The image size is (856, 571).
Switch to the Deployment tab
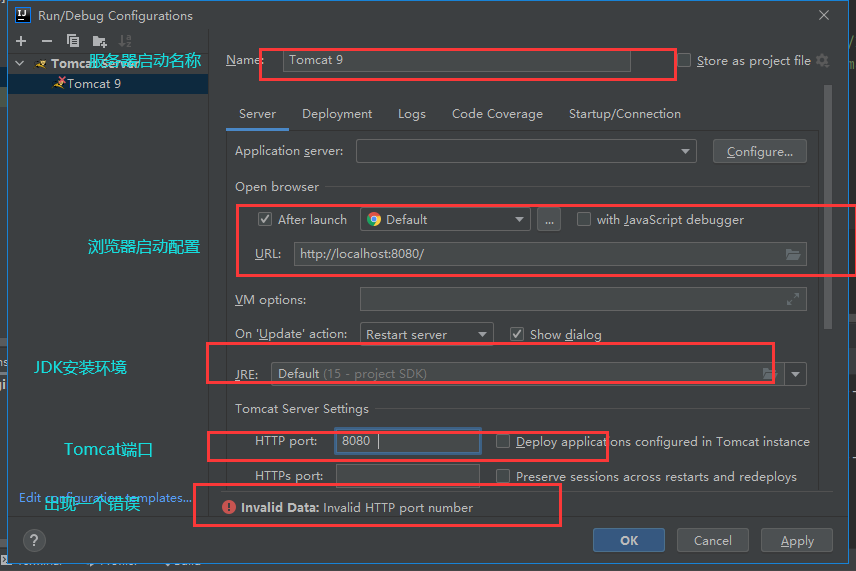pyautogui.click(x=337, y=114)
